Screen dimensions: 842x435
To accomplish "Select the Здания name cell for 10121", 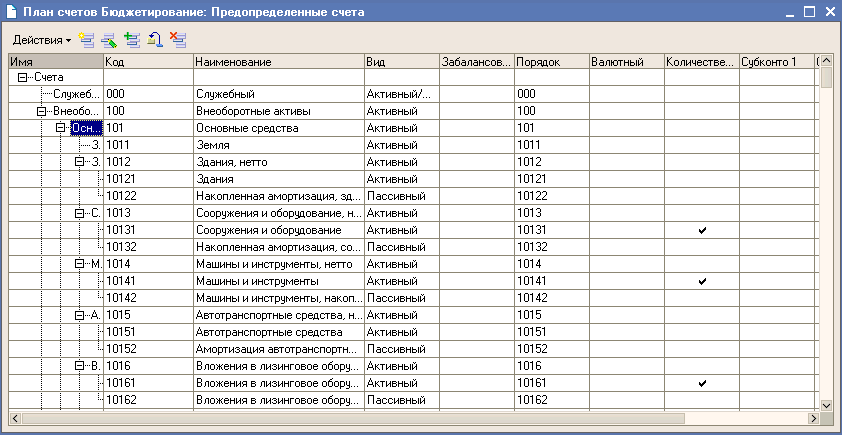I will pos(279,179).
